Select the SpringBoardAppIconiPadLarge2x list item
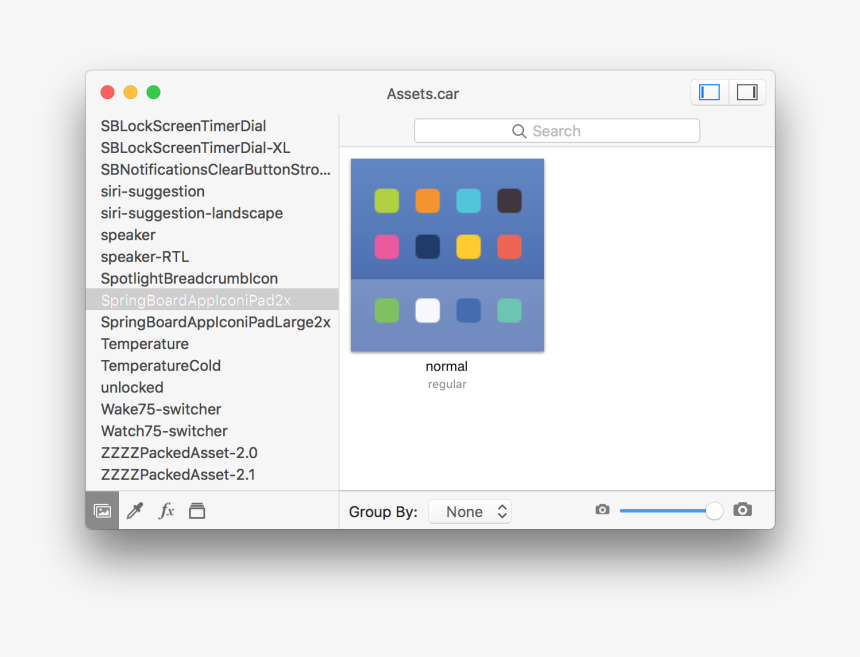860x657 pixels. (215, 322)
